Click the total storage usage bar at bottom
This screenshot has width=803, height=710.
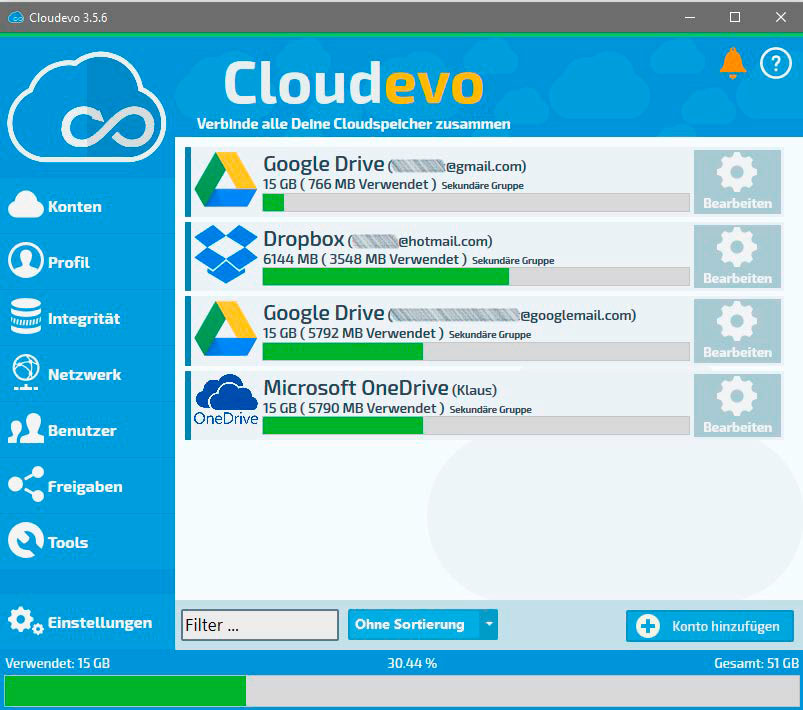click(402, 691)
